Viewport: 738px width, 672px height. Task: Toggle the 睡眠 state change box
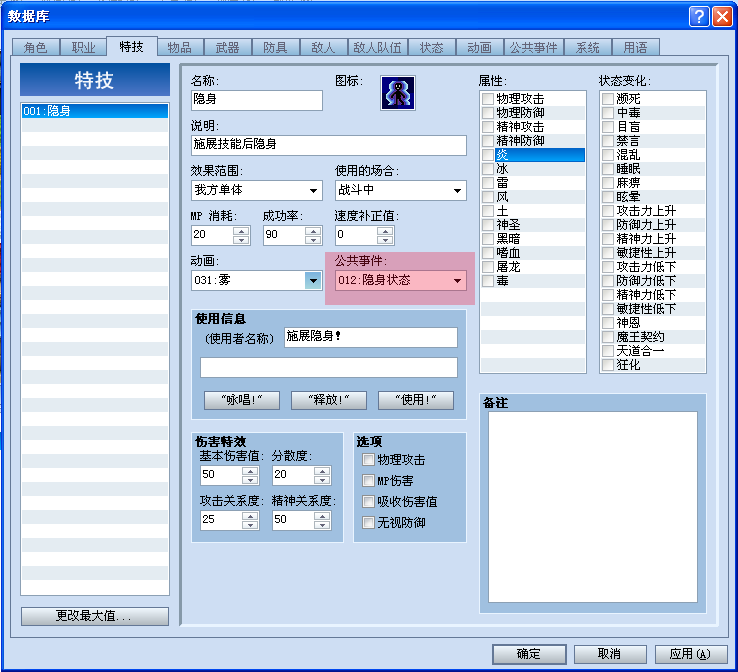coord(608,169)
